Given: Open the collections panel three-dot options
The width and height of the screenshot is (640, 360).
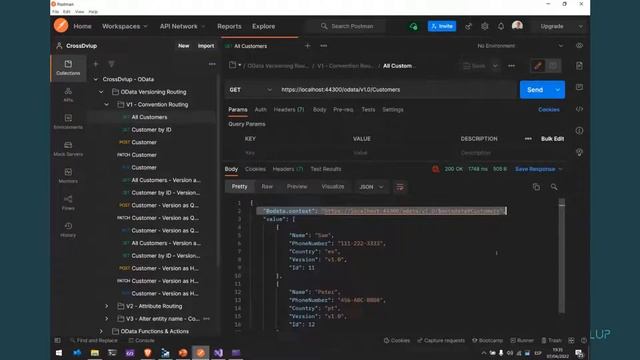Looking at the screenshot, I should point(212,64).
